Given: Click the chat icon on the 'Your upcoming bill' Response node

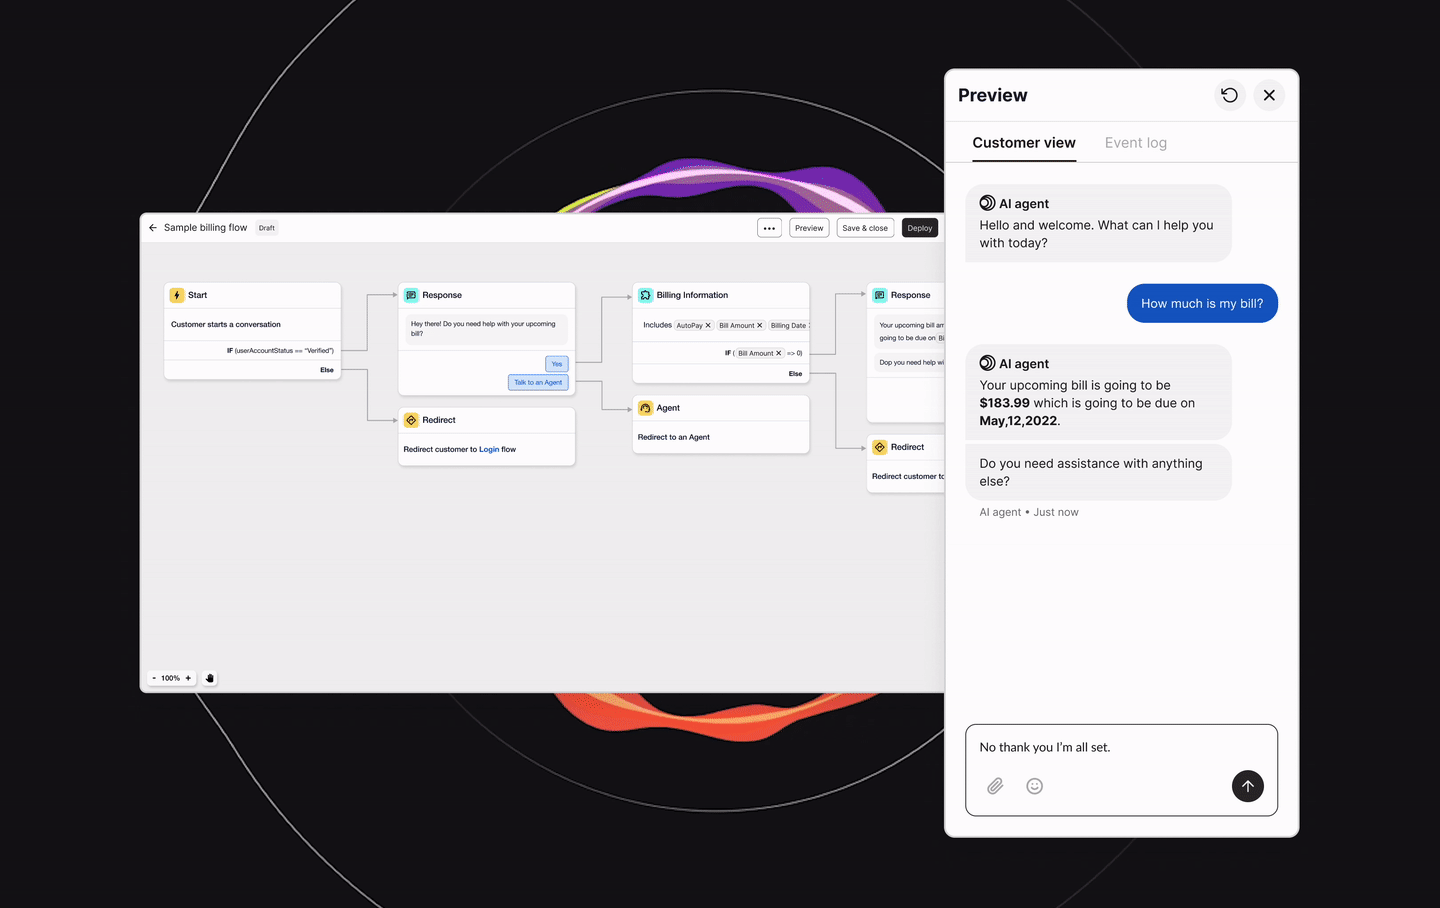Looking at the screenshot, I should [880, 295].
